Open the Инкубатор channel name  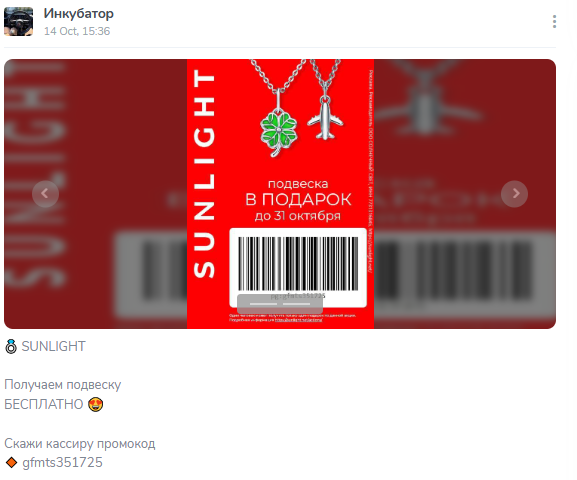coord(79,14)
